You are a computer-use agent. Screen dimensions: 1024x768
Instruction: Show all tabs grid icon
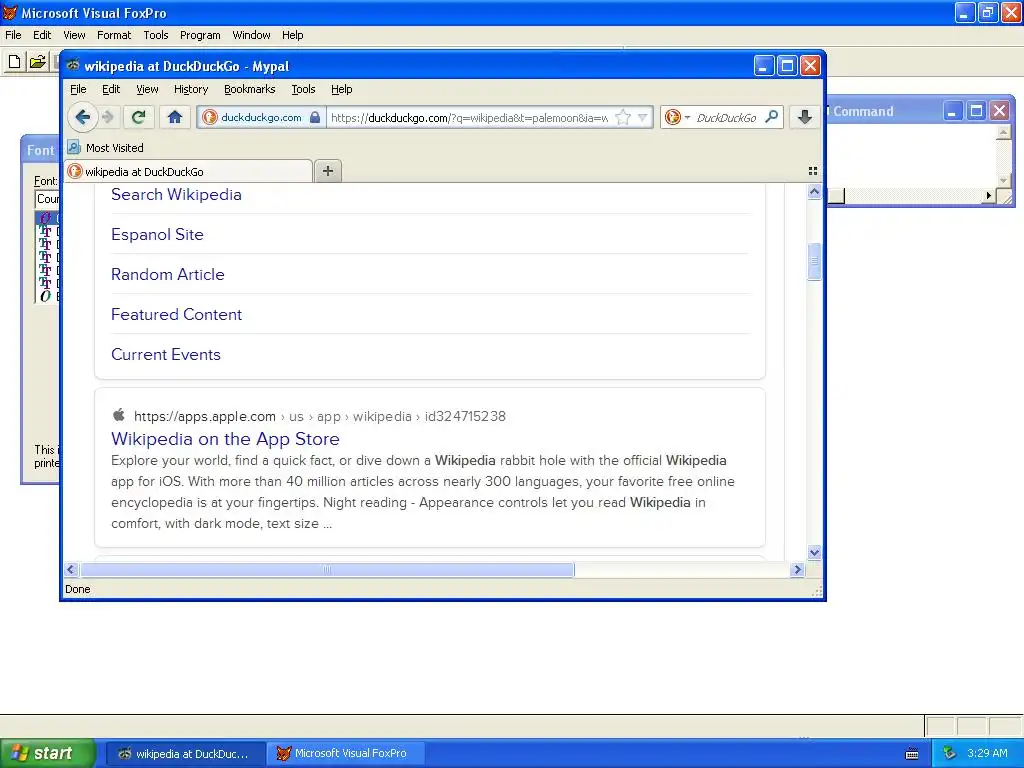point(812,171)
